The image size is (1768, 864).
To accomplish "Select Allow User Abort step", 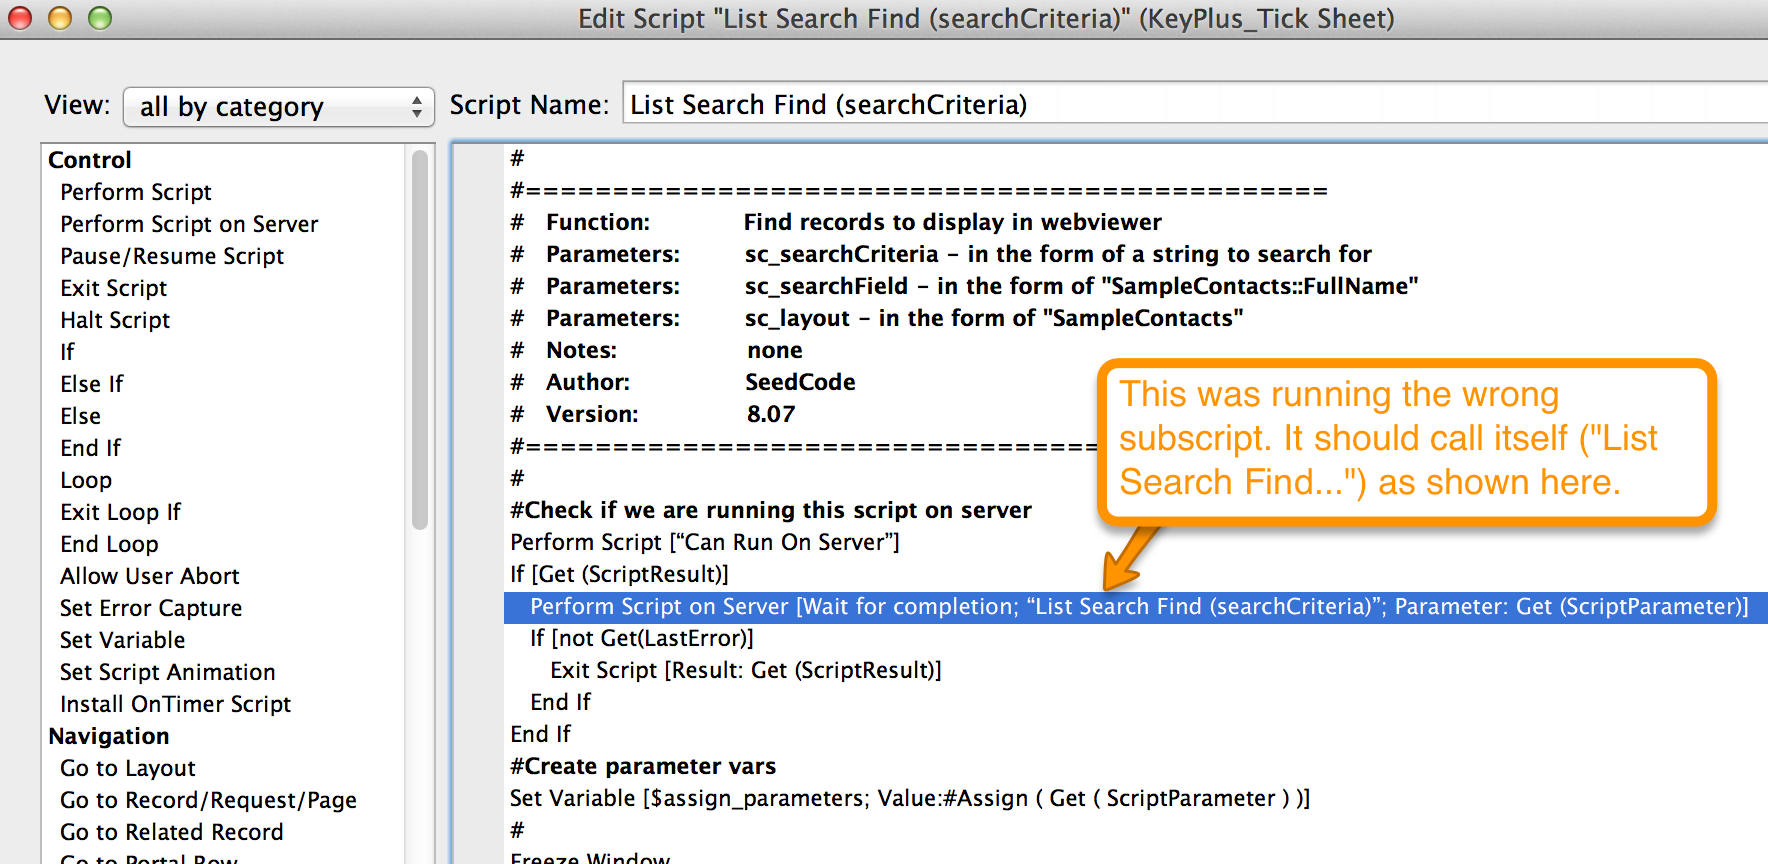I will [x=150, y=576].
